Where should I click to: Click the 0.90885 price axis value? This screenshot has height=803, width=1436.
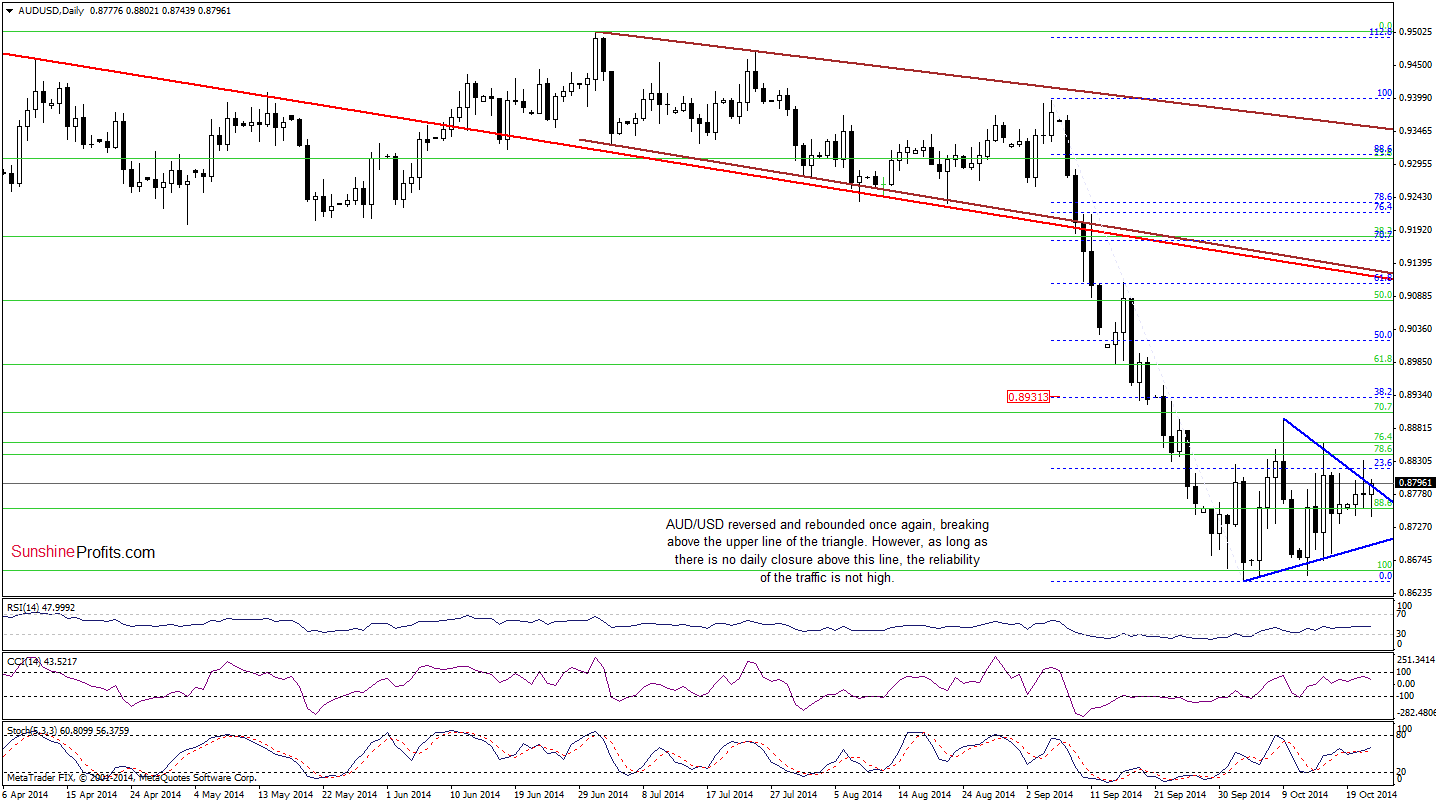pos(1414,296)
